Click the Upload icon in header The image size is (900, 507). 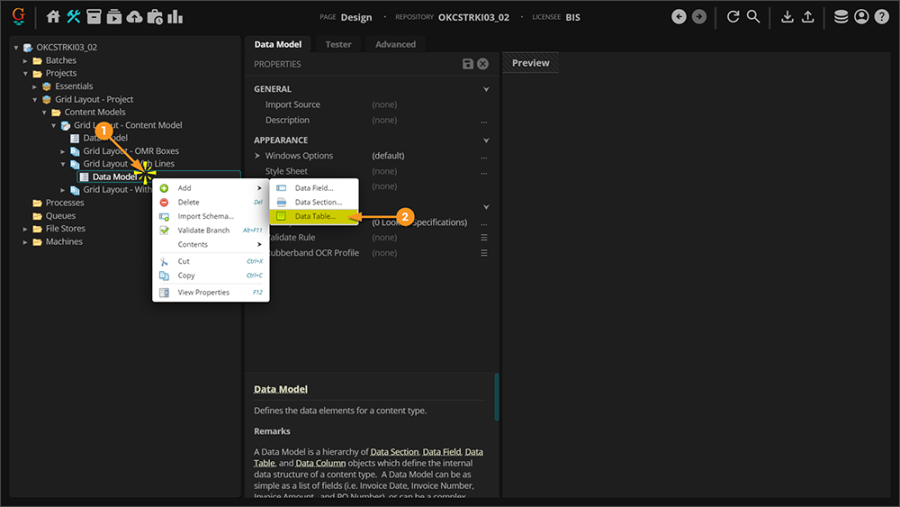tap(808, 17)
